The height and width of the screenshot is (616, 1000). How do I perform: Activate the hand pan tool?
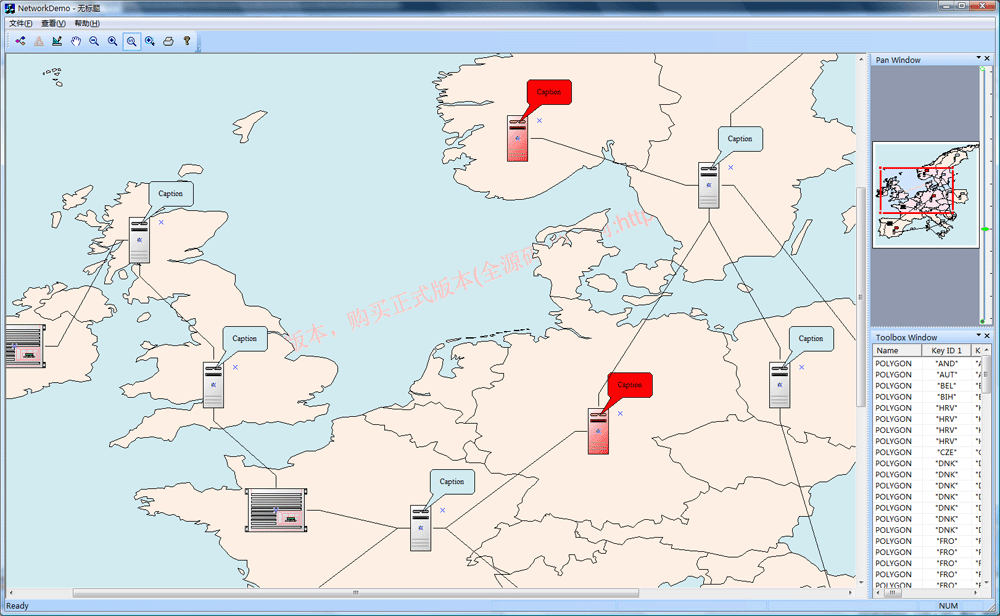75,41
